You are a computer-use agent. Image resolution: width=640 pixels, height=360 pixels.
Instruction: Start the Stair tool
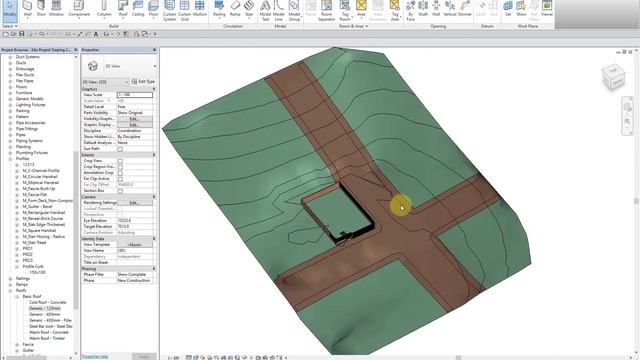point(249,9)
